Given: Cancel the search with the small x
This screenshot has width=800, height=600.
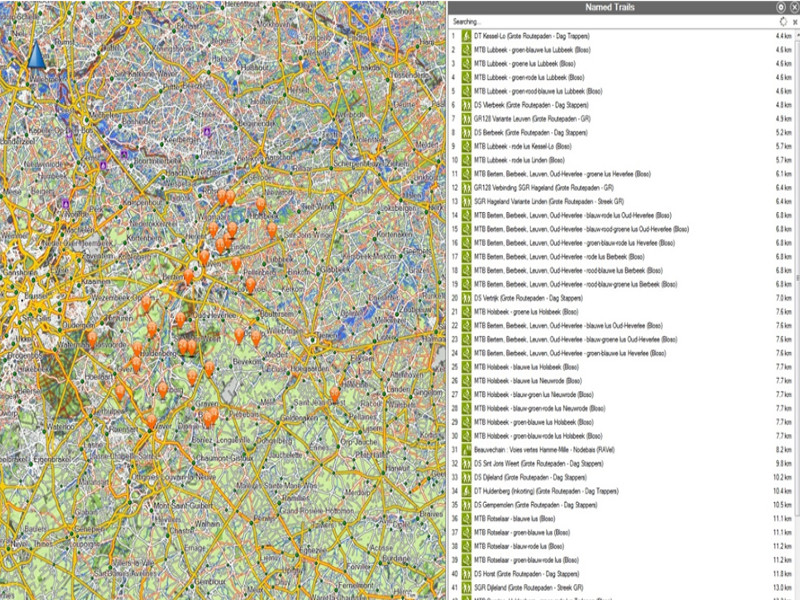Looking at the screenshot, I should coord(793,21).
